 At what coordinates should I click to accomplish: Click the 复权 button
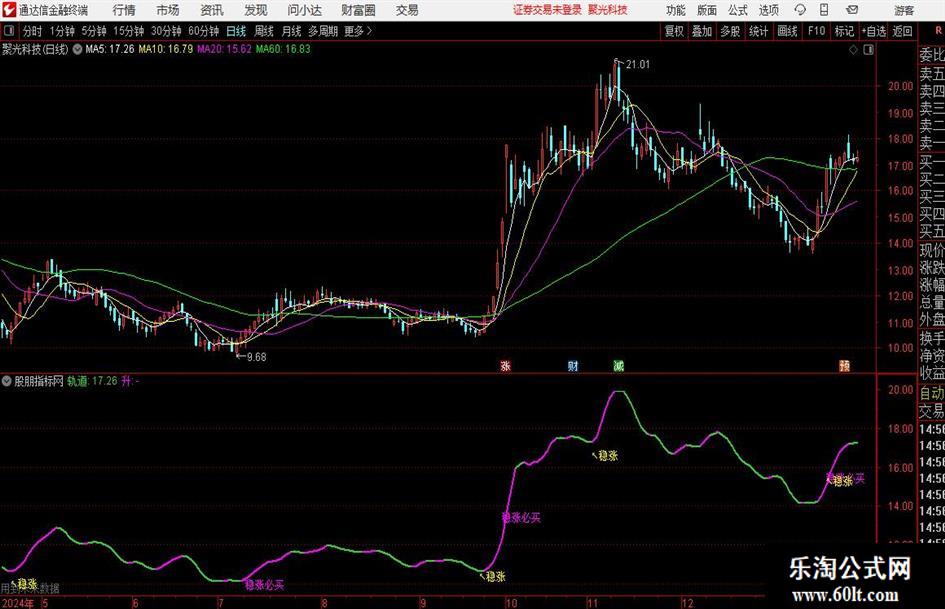click(x=674, y=31)
